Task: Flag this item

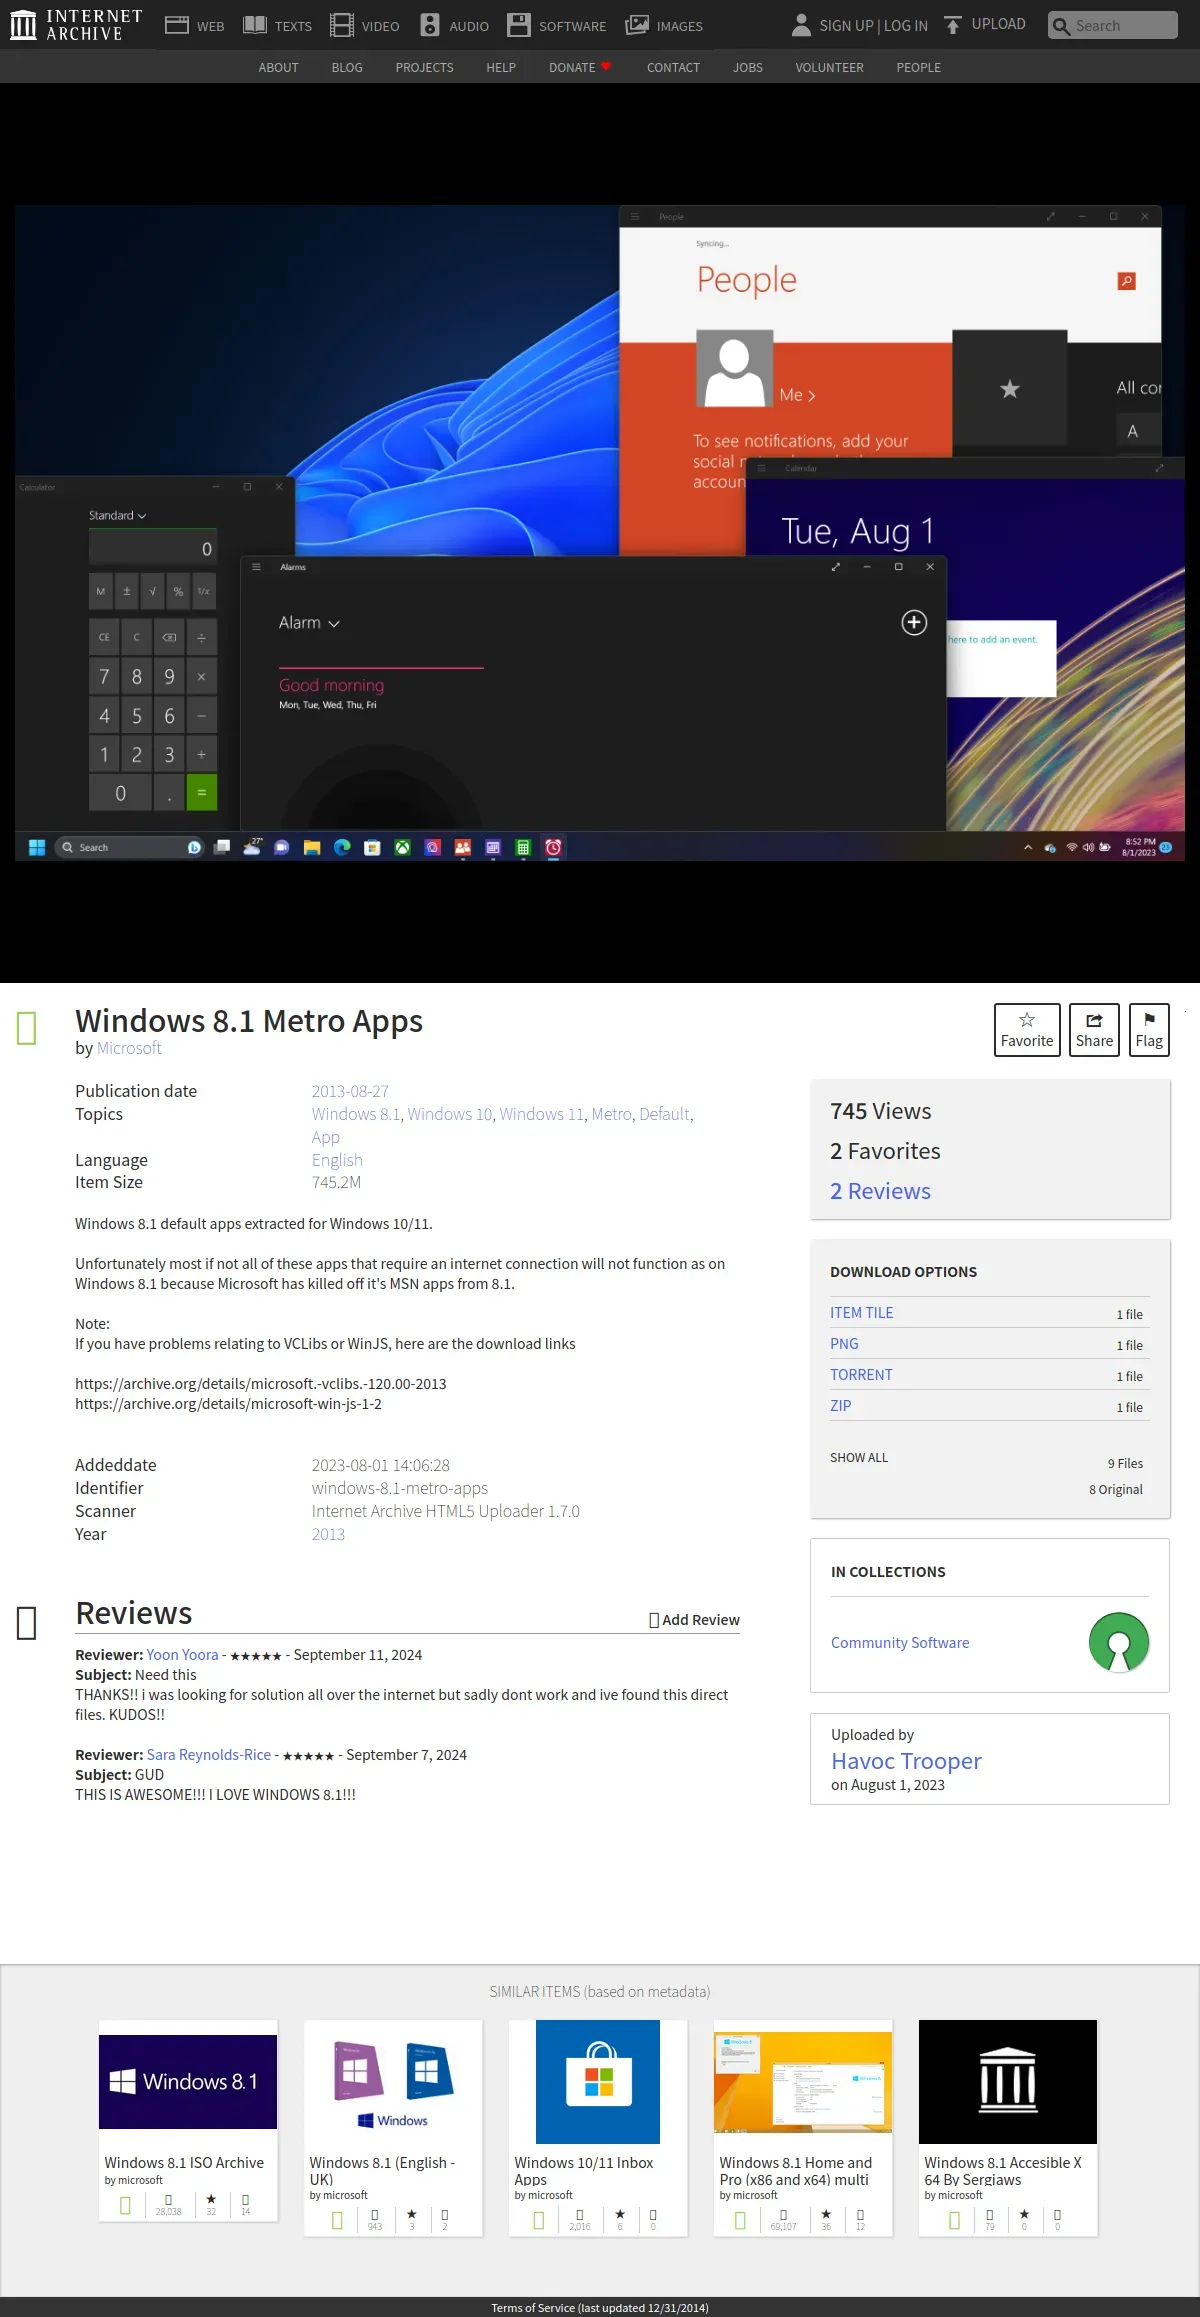Action: tap(1149, 1029)
